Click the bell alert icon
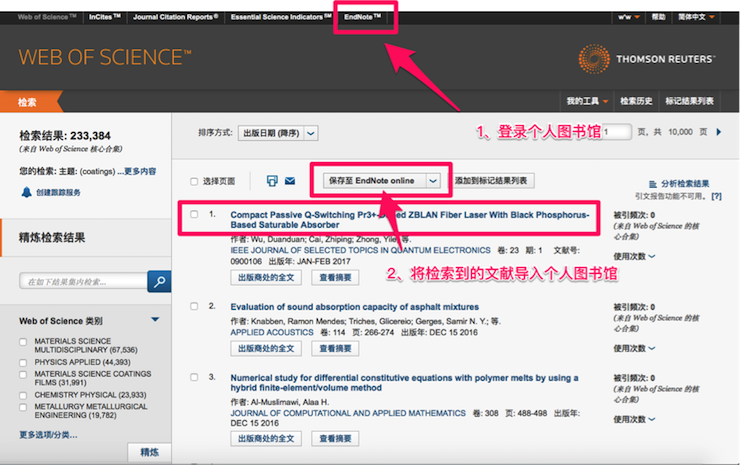Screen dimensions: 740x465 (26, 192)
